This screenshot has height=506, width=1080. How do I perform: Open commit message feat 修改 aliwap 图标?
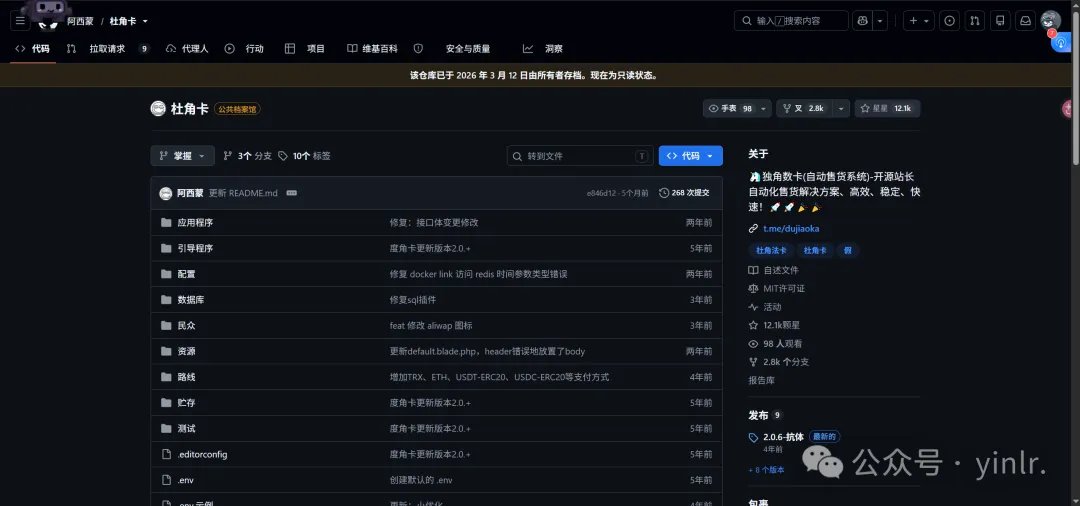click(x=431, y=326)
